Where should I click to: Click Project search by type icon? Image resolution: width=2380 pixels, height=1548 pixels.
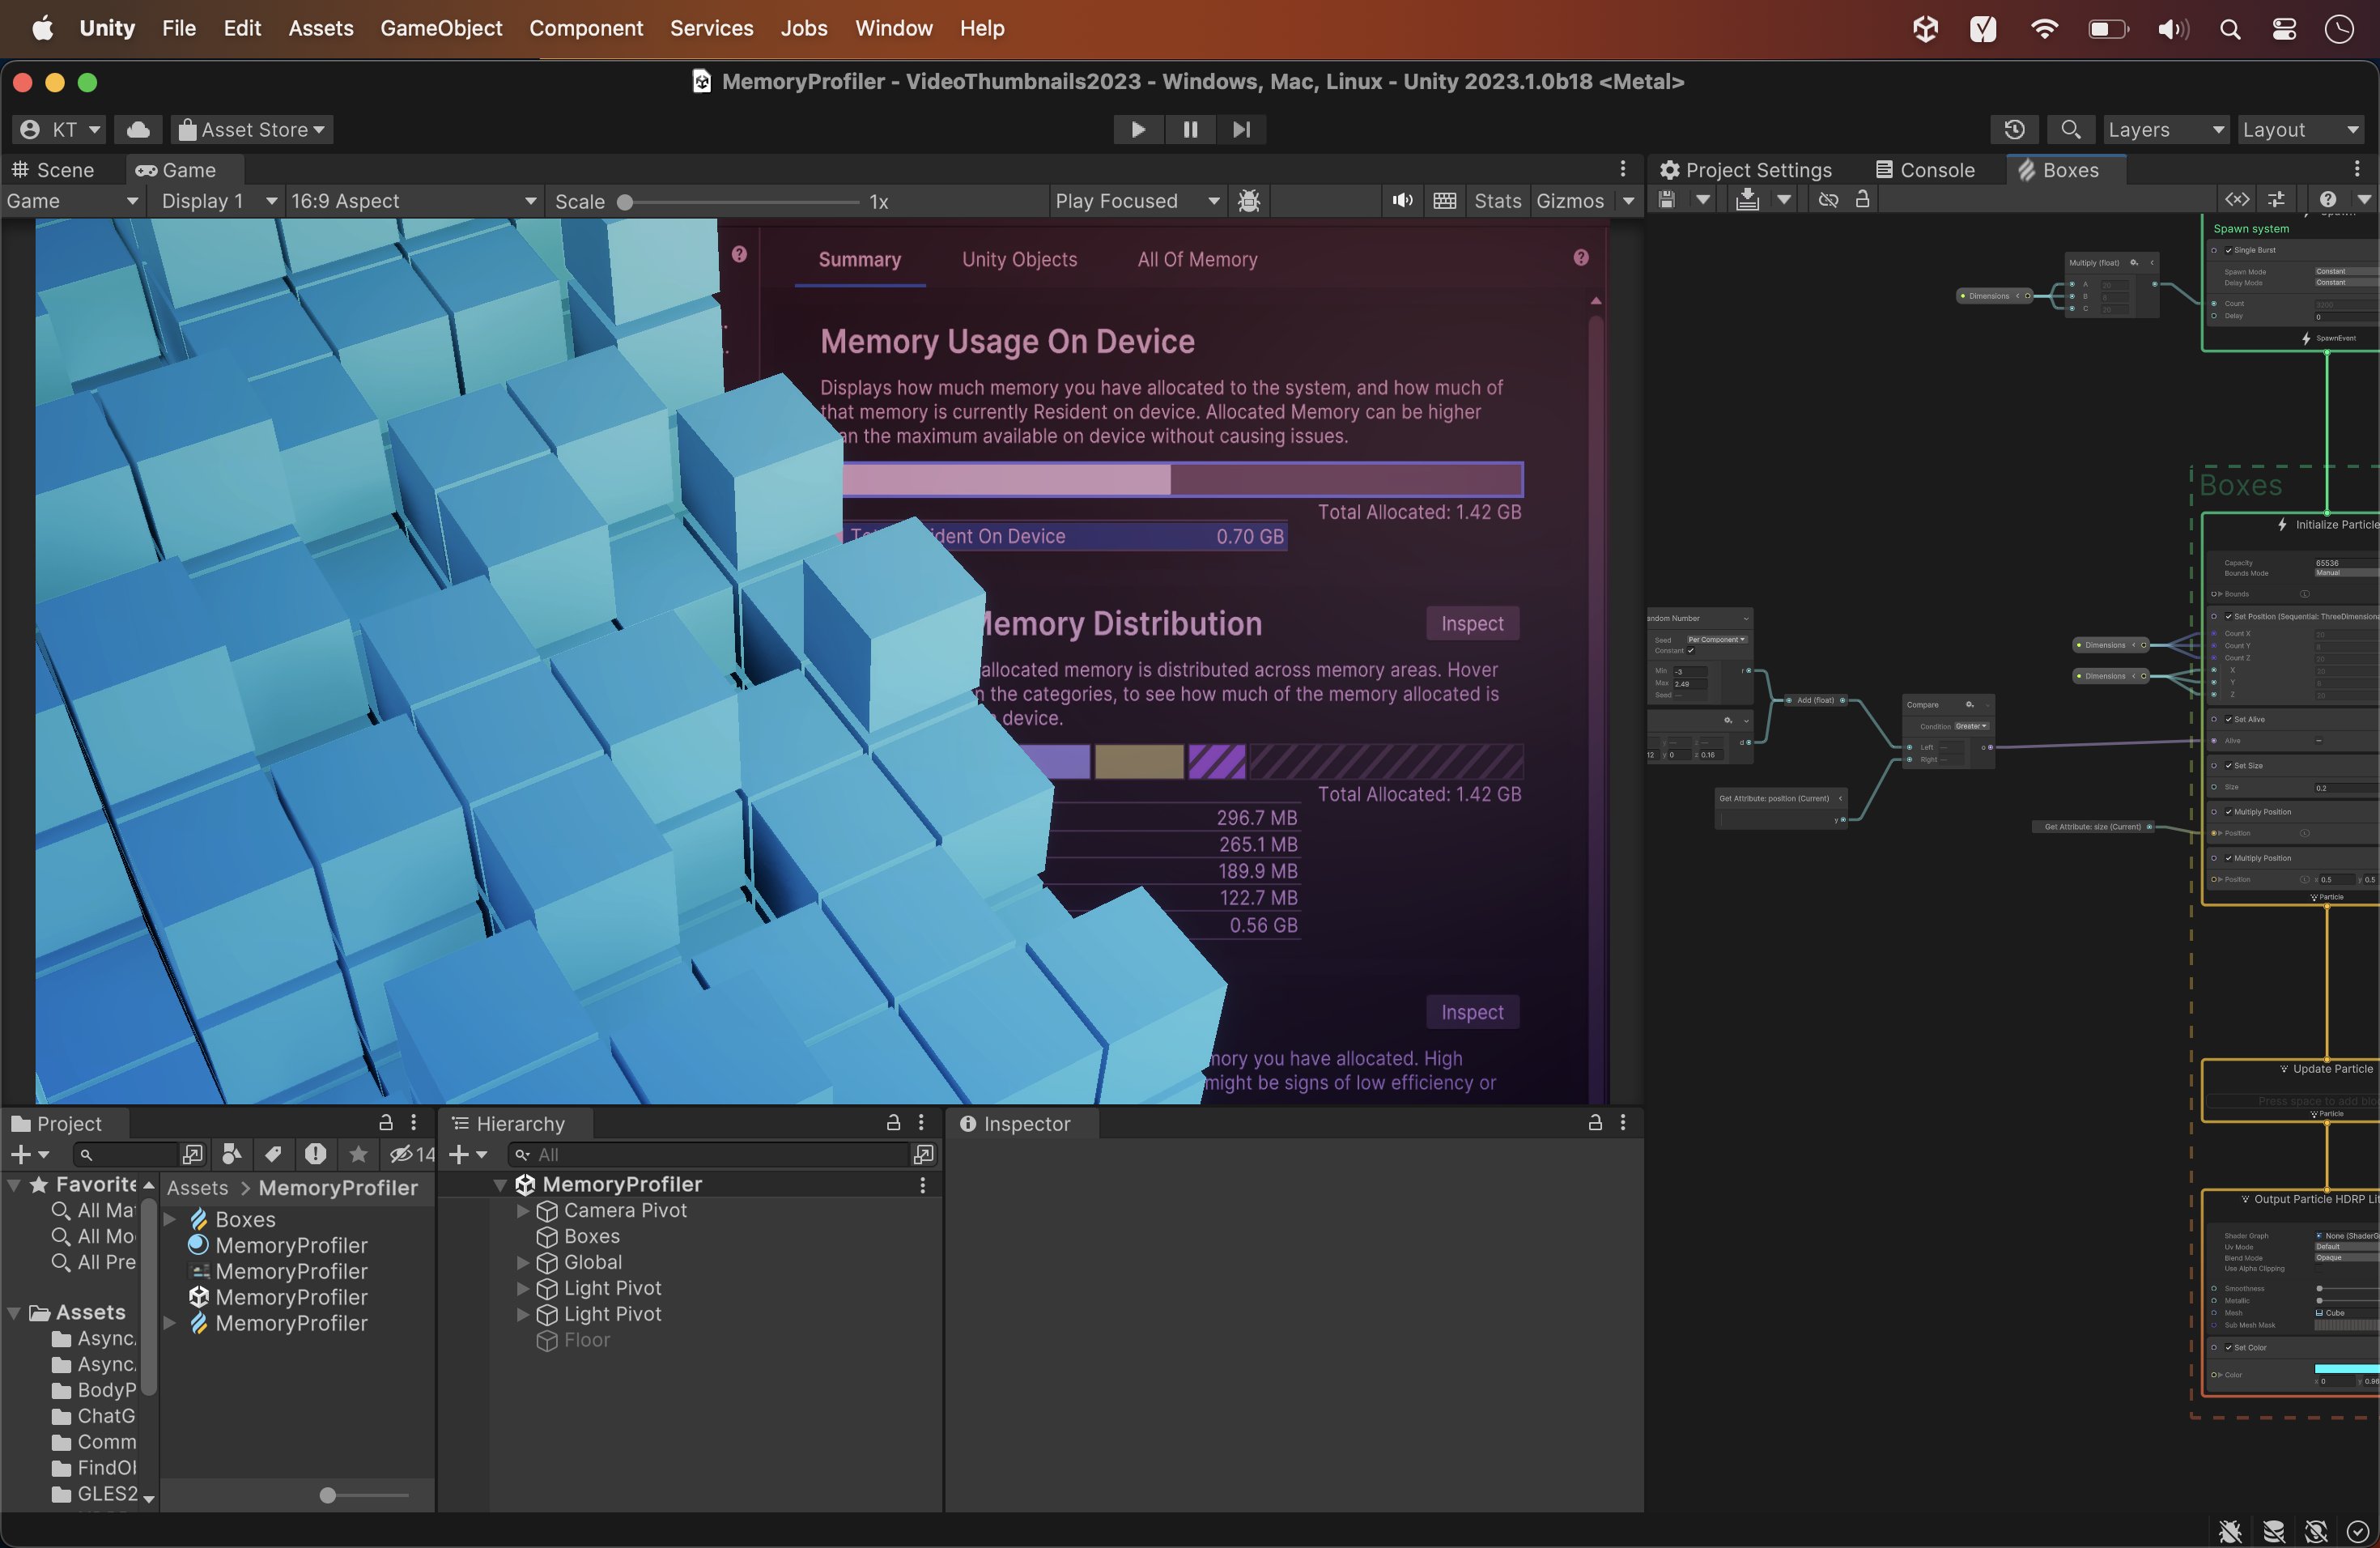231,1155
